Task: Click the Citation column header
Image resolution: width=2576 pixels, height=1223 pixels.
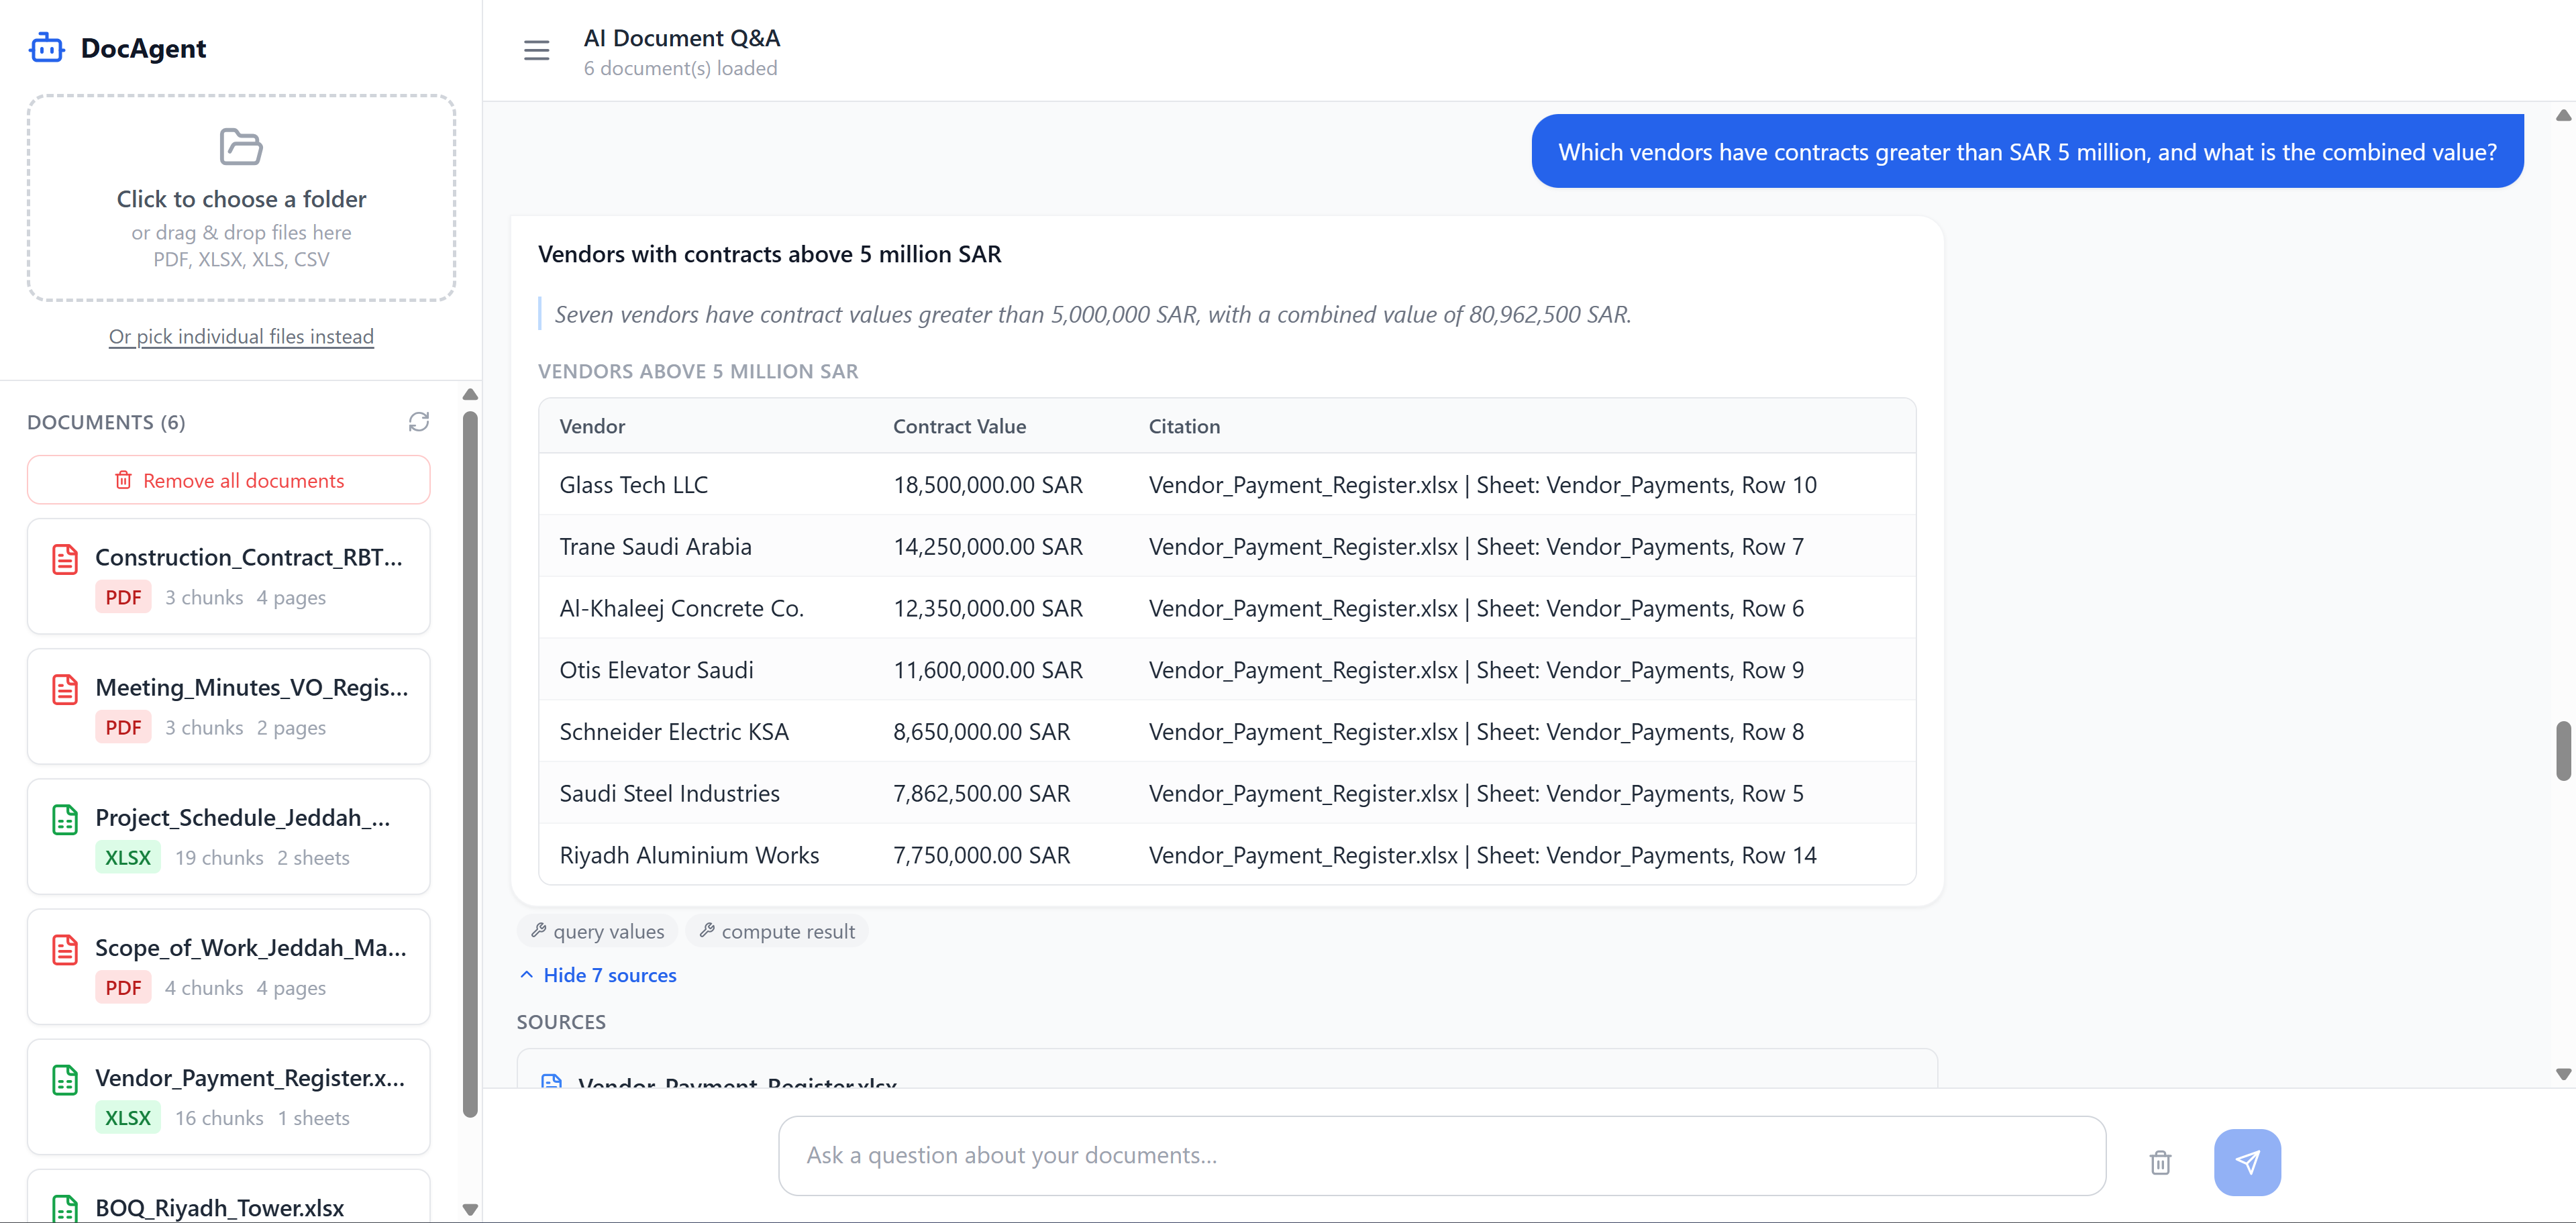Action: click(1184, 426)
